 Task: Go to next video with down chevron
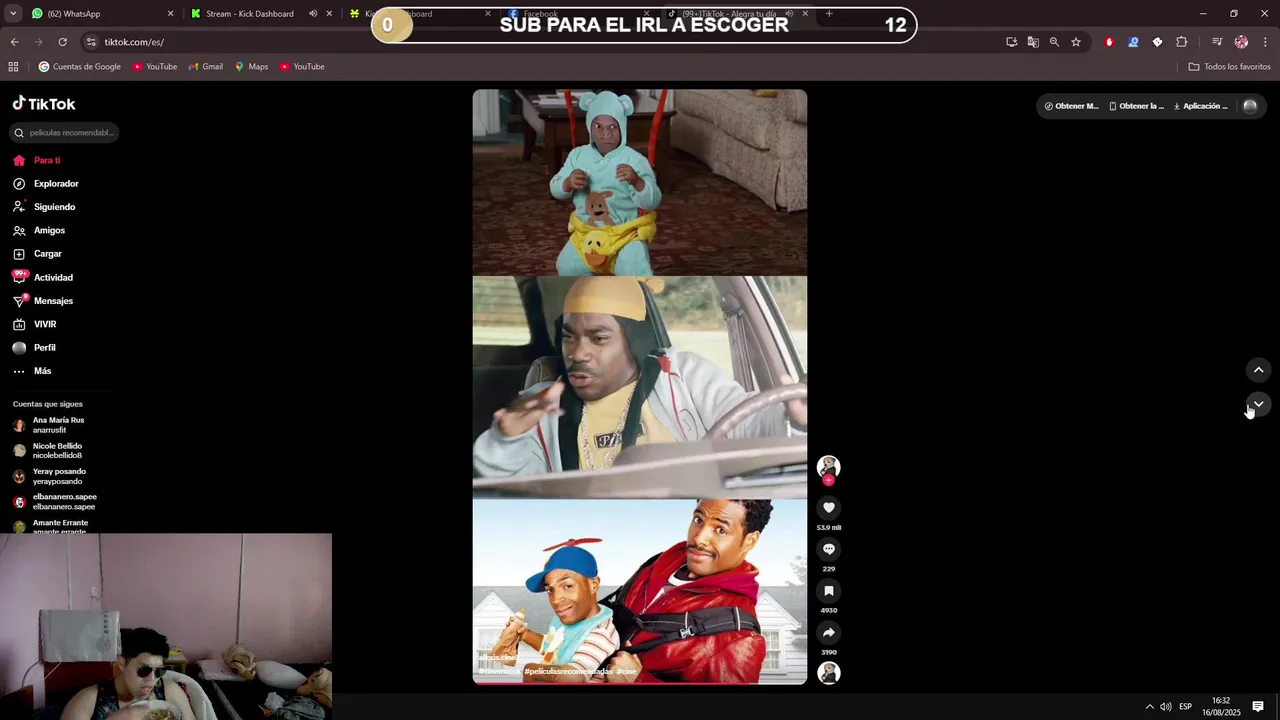(1258, 404)
